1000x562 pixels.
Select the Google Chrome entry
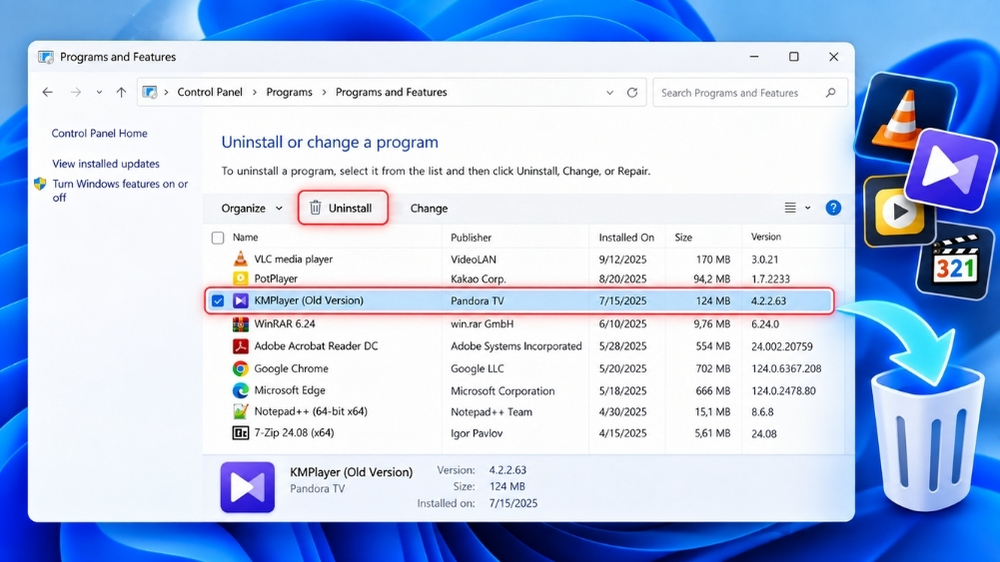point(524,369)
